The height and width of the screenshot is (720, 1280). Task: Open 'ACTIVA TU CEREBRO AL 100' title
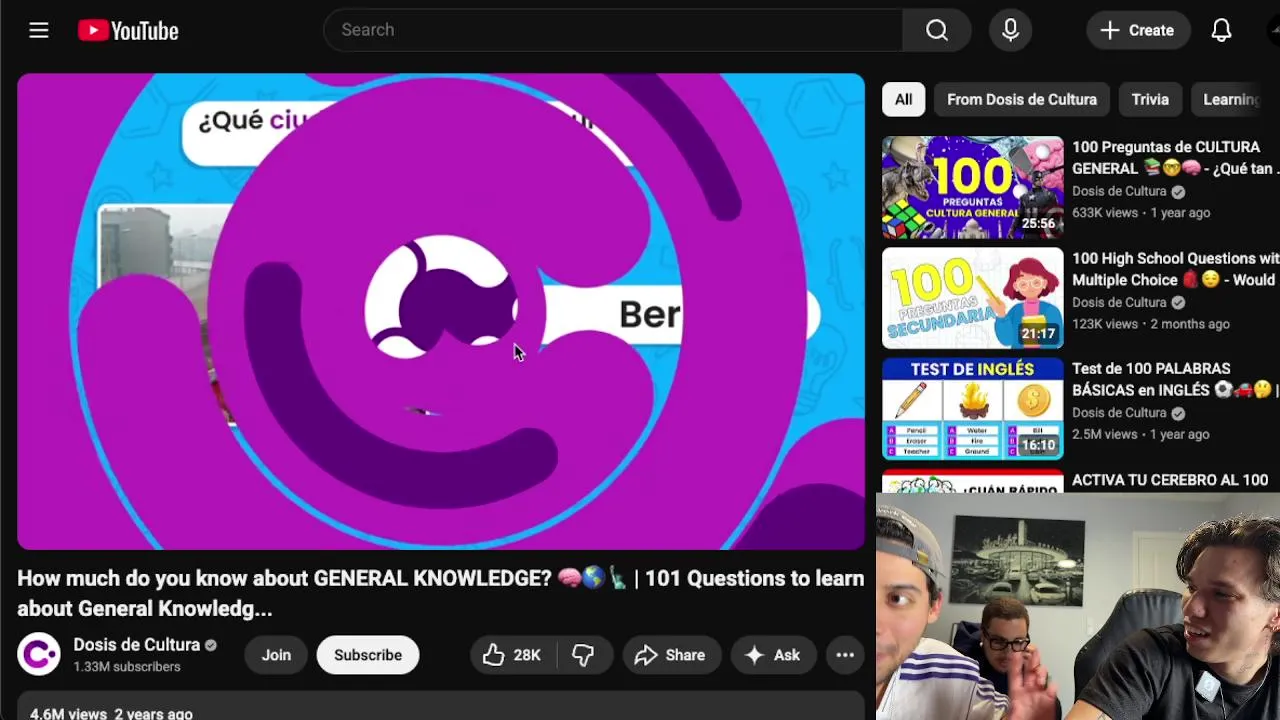(x=1170, y=480)
